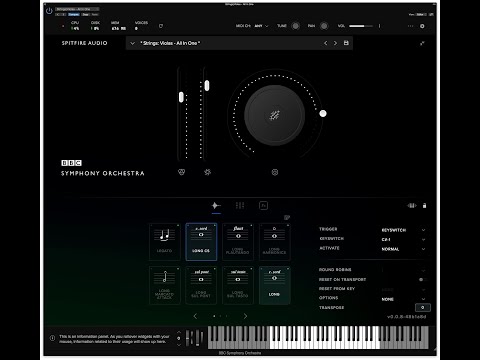The width and height of the screenshot is (480, 360).
Task: Select the Legato articulation
Action: [x=165, y=242]
